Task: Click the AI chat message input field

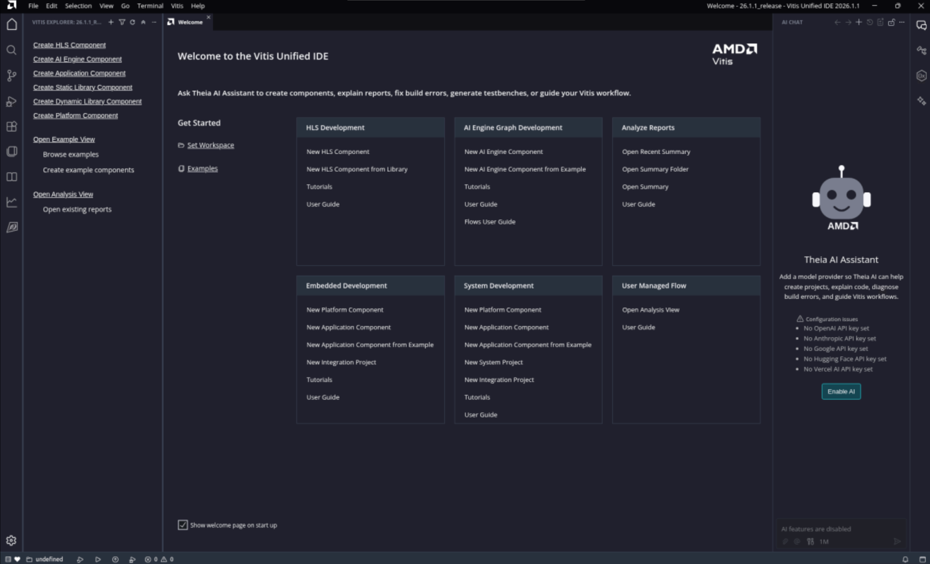Action: click(x=841, y=528)
